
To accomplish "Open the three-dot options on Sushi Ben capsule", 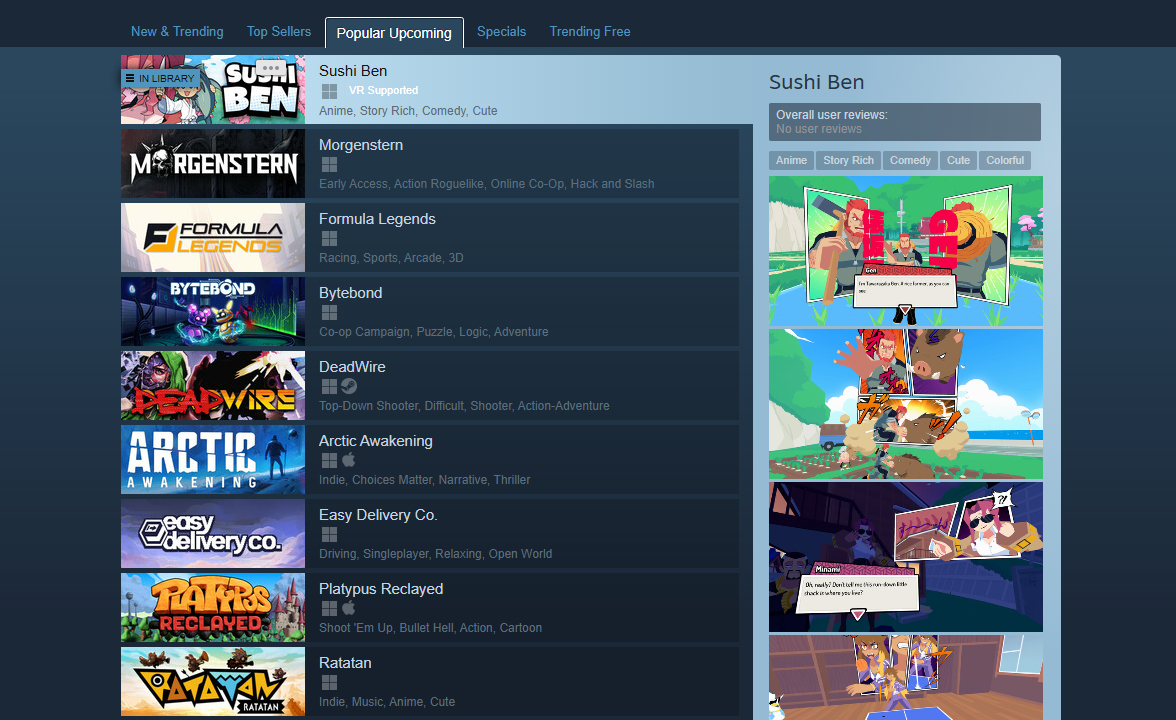I will pyautogui.click(x=270, y=69).
